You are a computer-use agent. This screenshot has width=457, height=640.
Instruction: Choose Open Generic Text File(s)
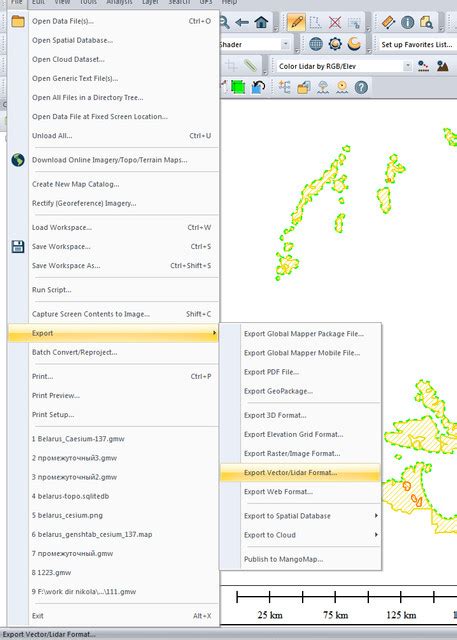point(113,78)
